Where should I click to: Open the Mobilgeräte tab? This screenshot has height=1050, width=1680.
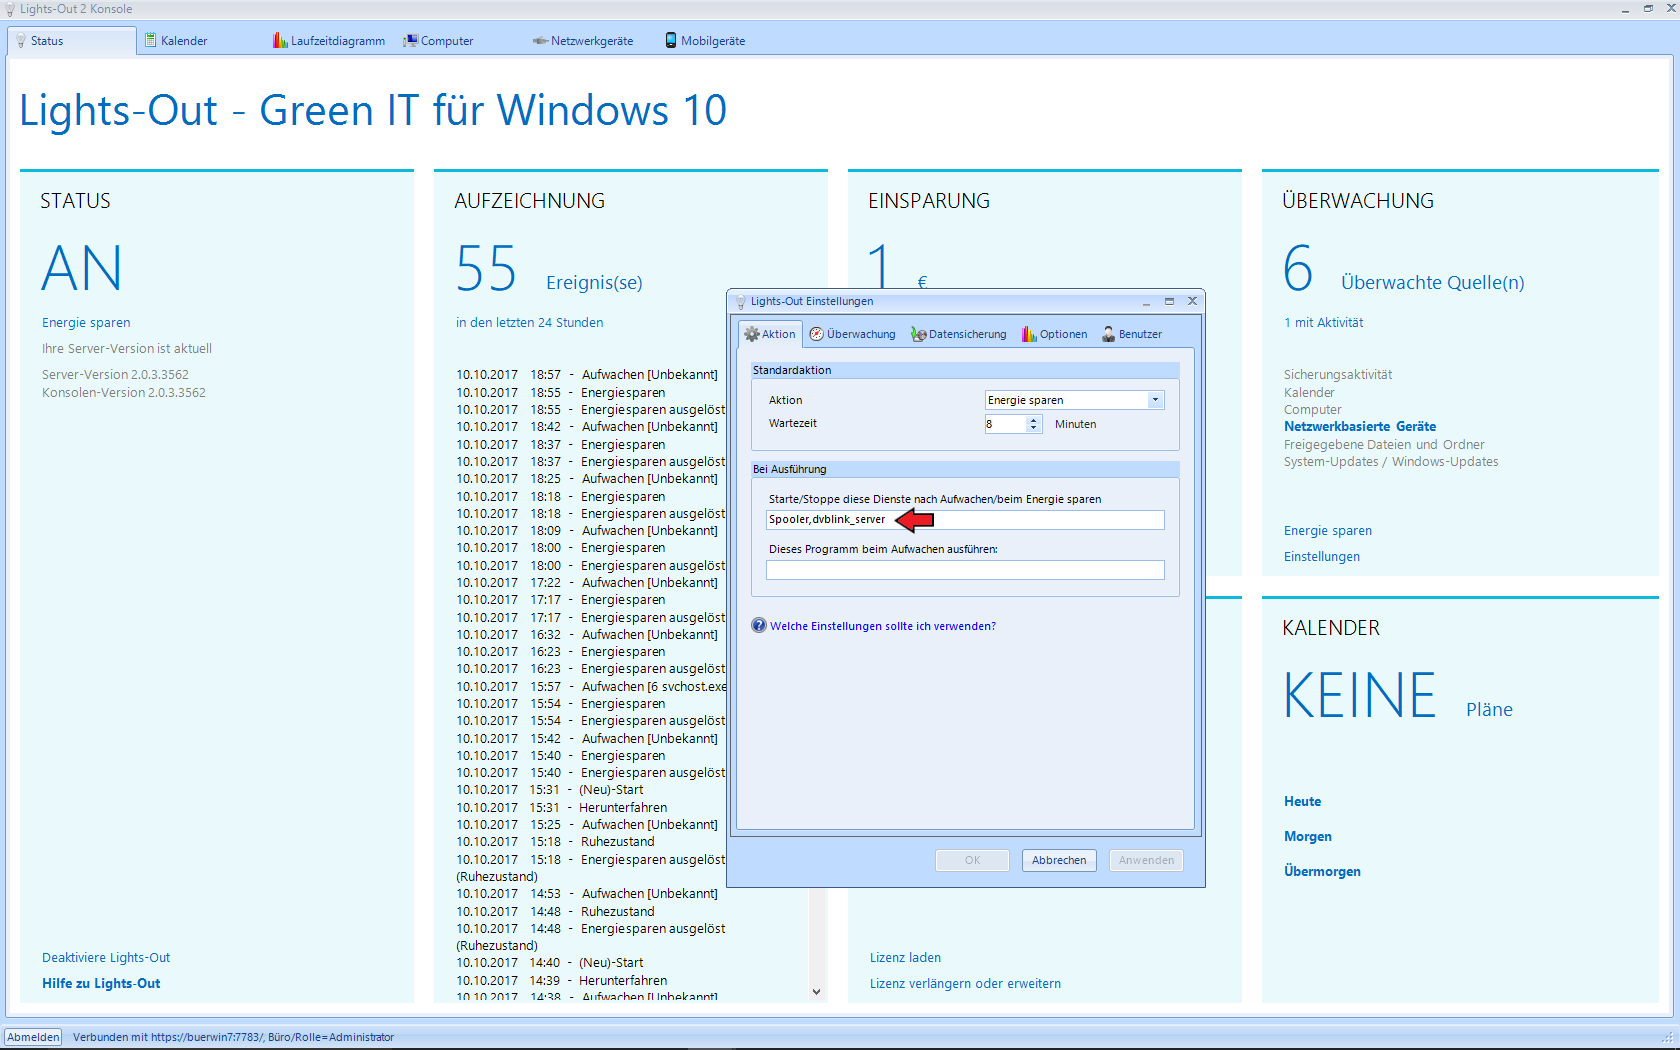coord(705,41)
